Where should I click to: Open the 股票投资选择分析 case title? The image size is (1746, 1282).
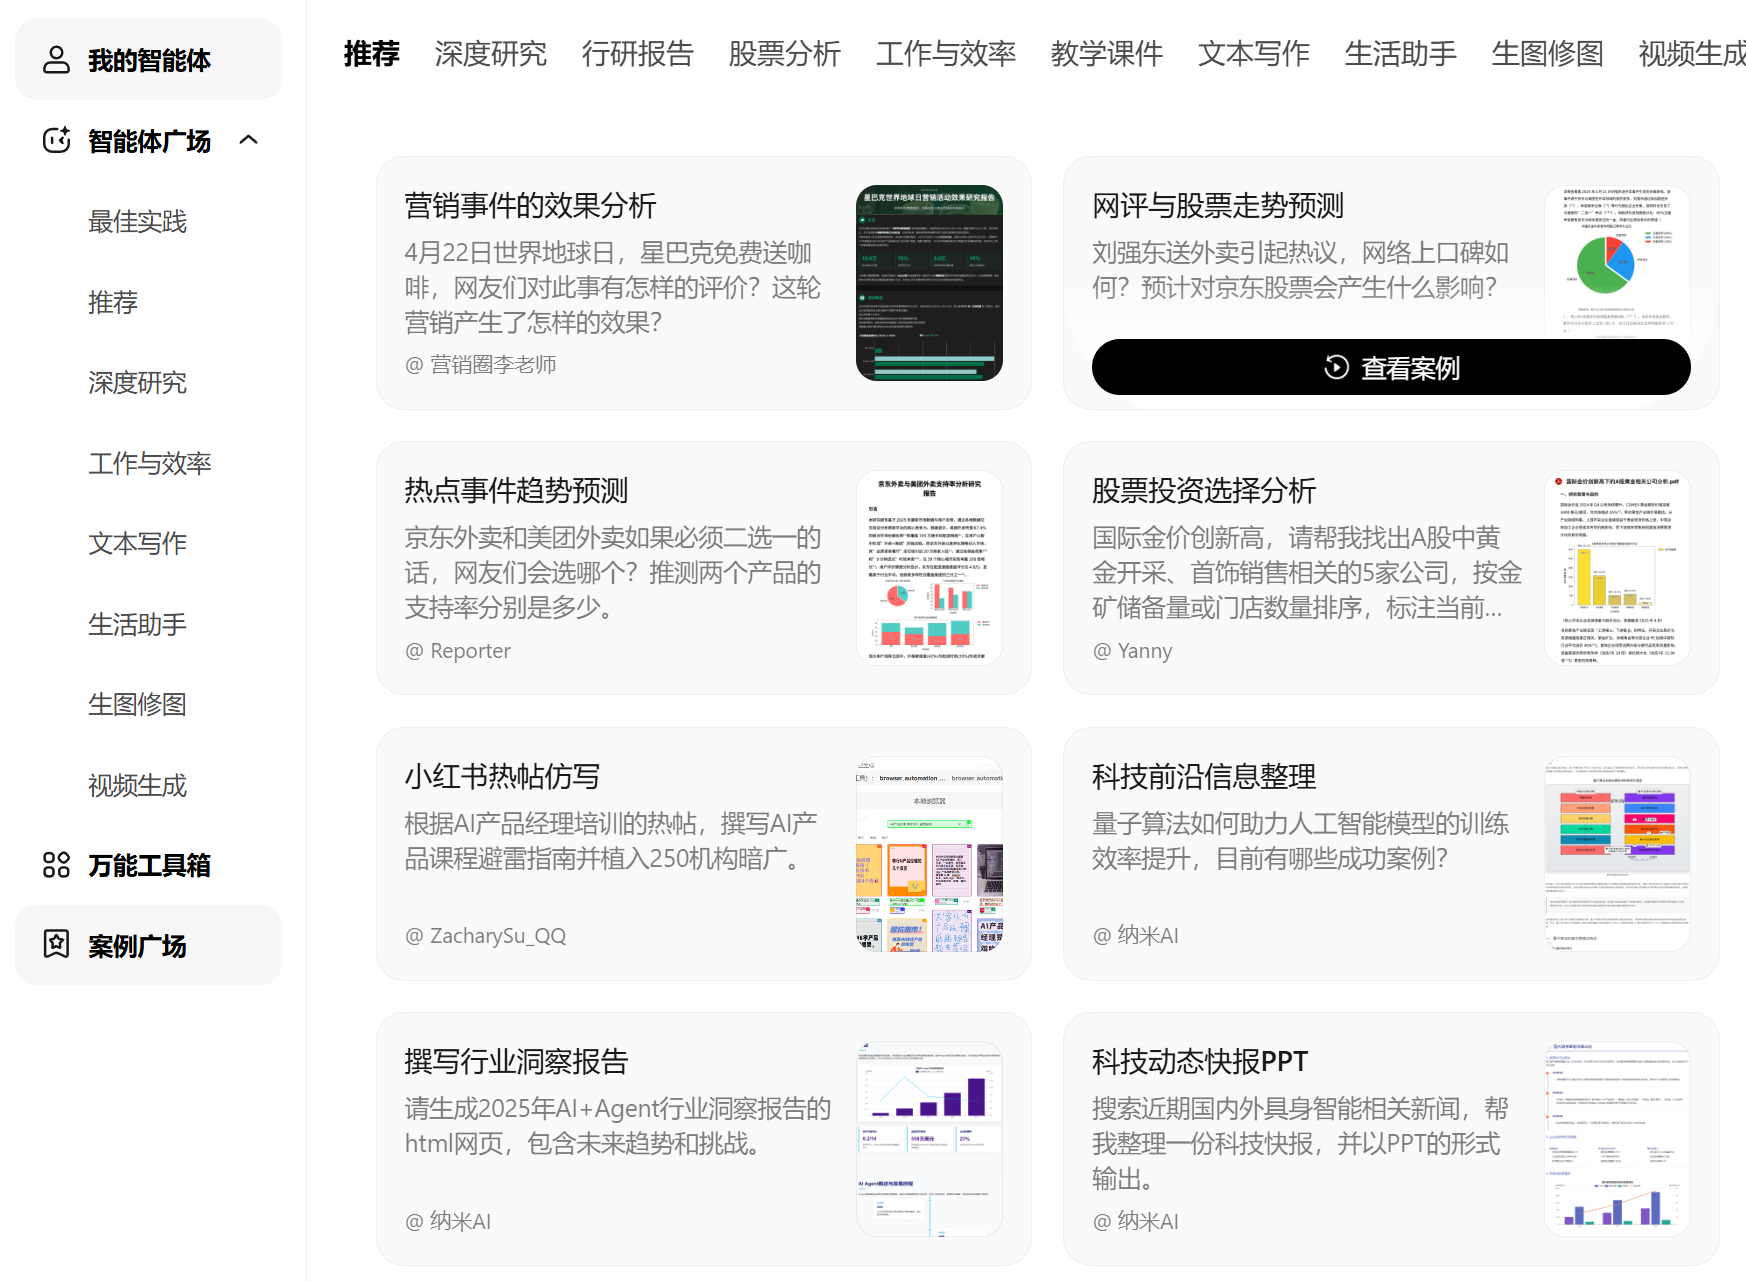pyautogui.click(x=1204, y=490)
